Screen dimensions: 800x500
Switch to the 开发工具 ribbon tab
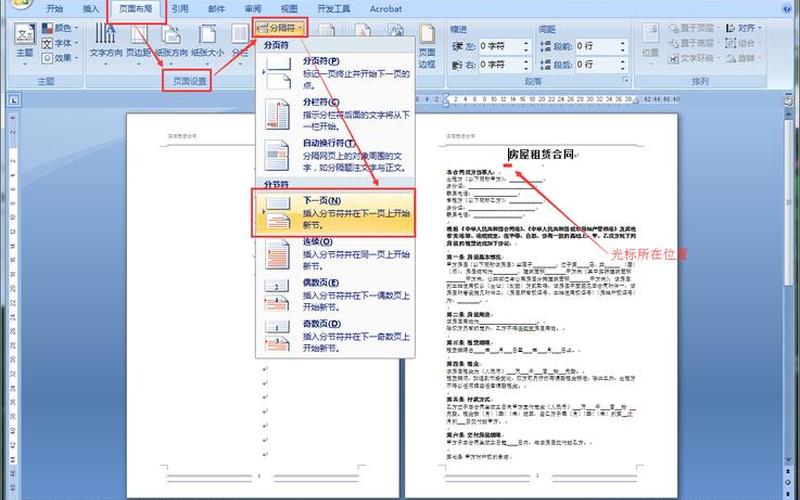[x=334, y=9]
